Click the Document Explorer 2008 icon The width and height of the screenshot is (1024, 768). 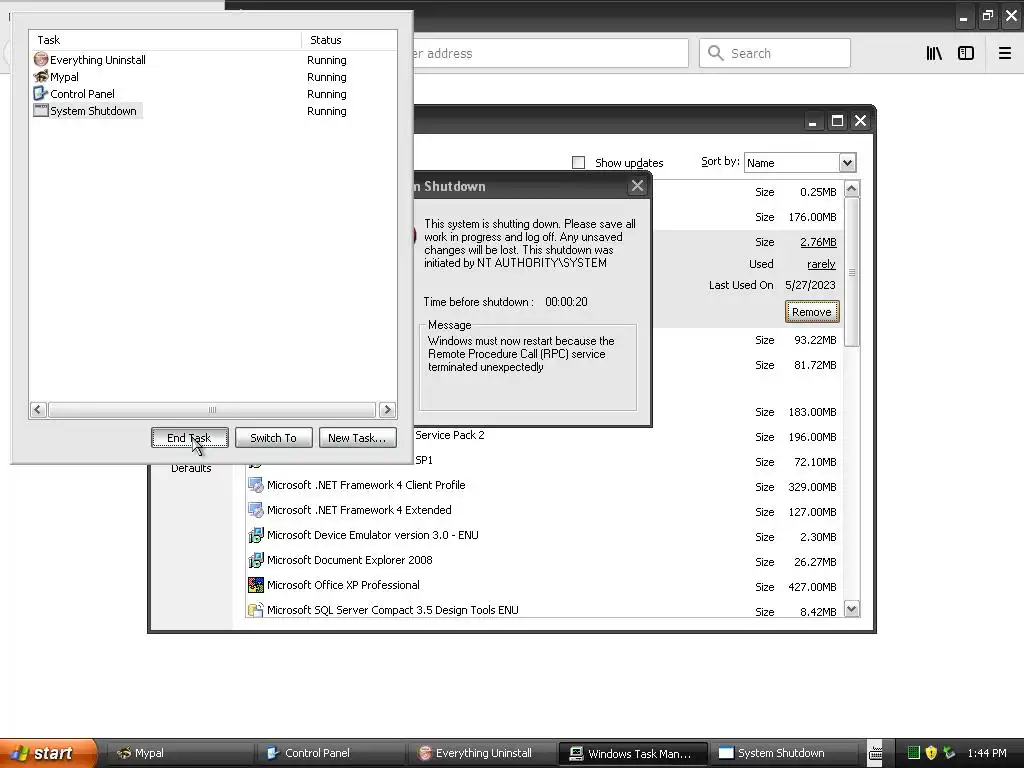pos(255,560)
